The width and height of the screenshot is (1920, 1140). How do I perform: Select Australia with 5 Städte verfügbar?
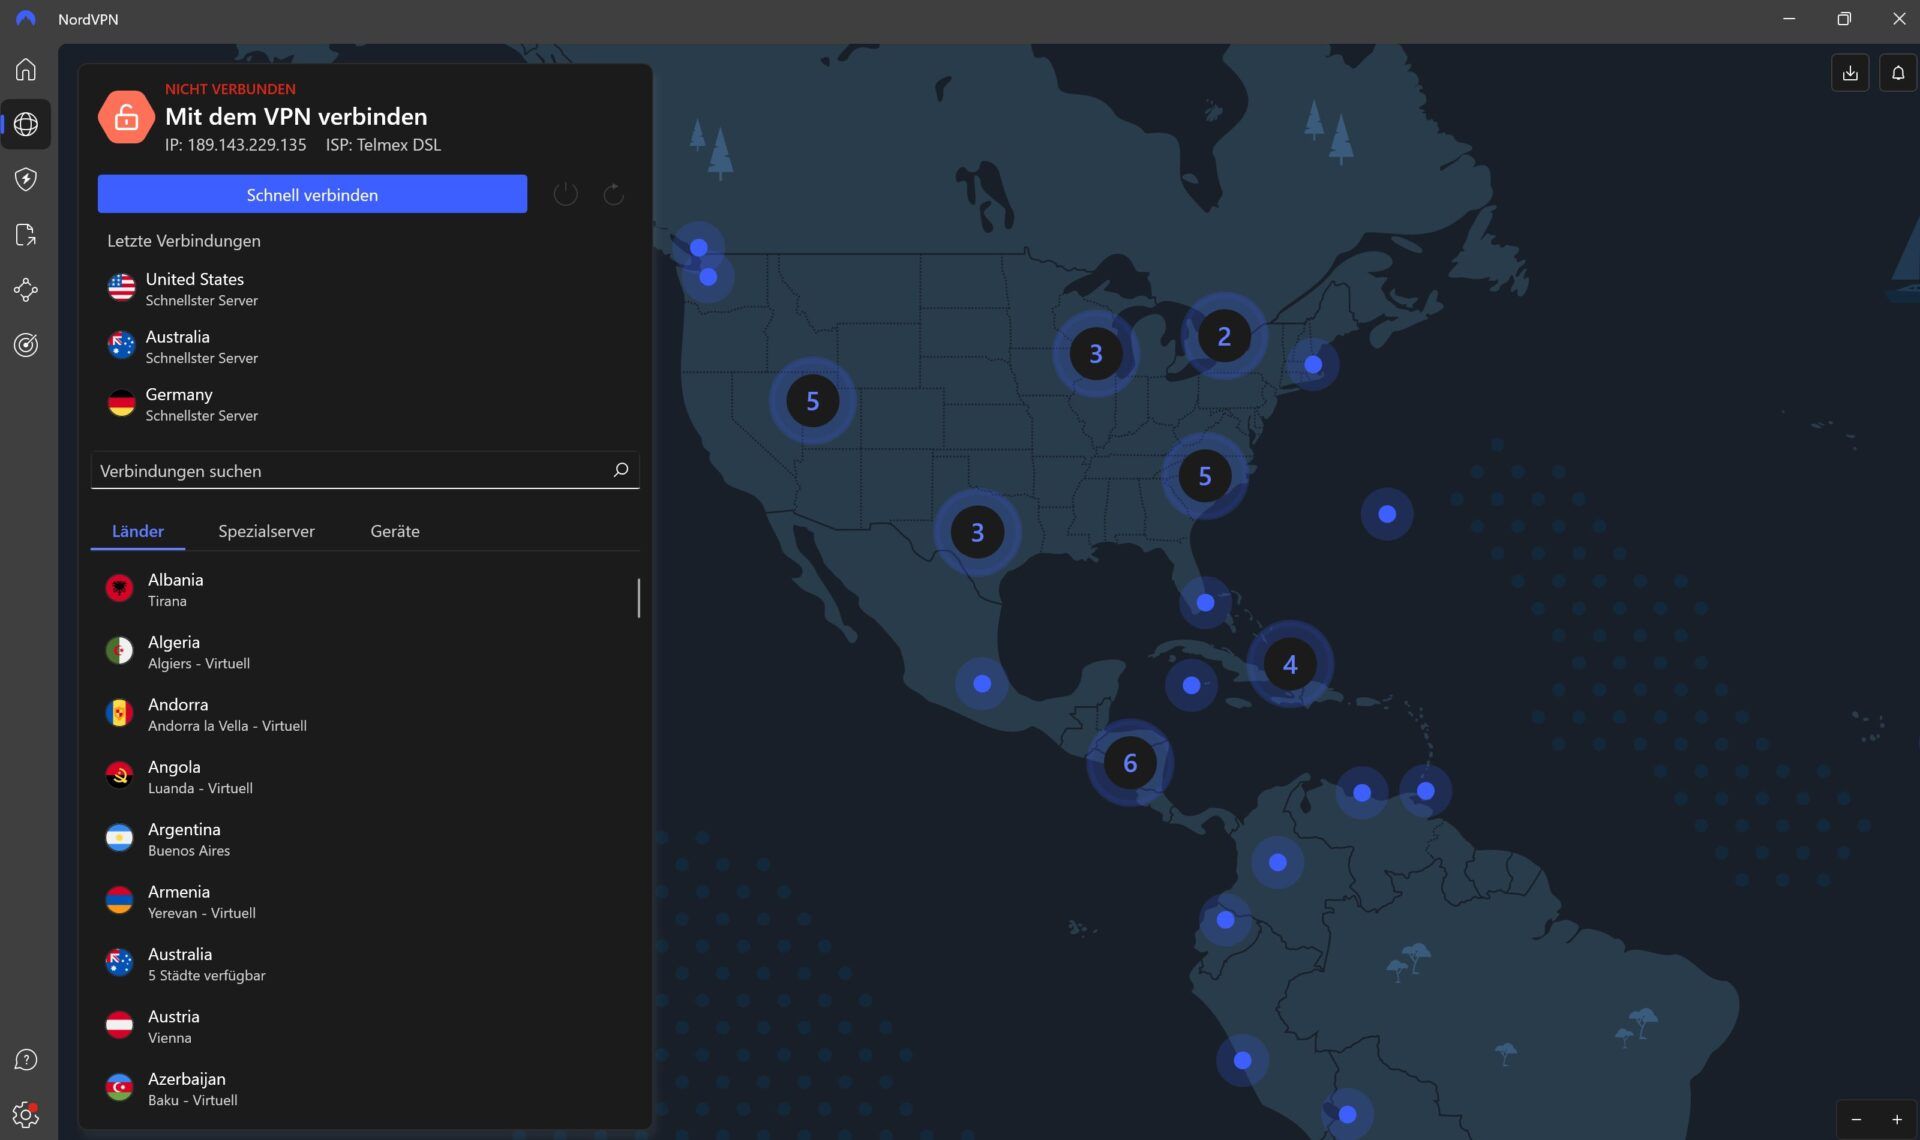[365, 964]
